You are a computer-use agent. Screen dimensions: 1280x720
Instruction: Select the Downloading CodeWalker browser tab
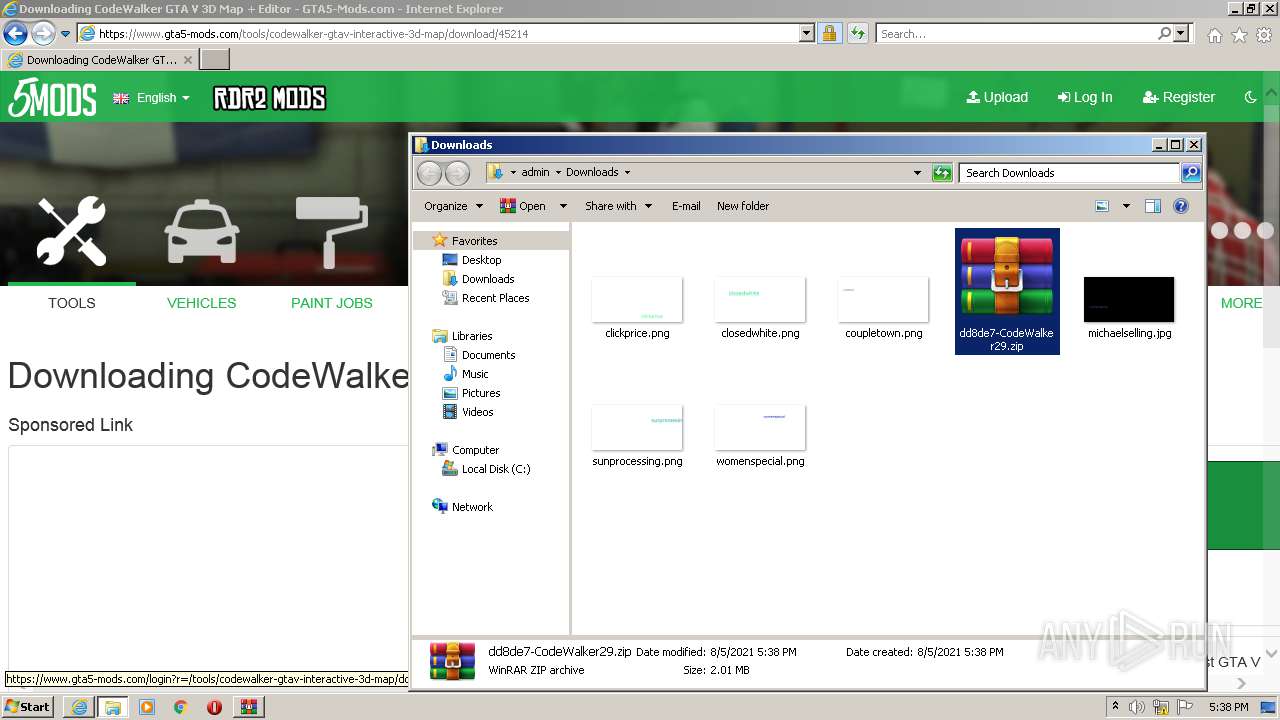click(x=100, y=60)
